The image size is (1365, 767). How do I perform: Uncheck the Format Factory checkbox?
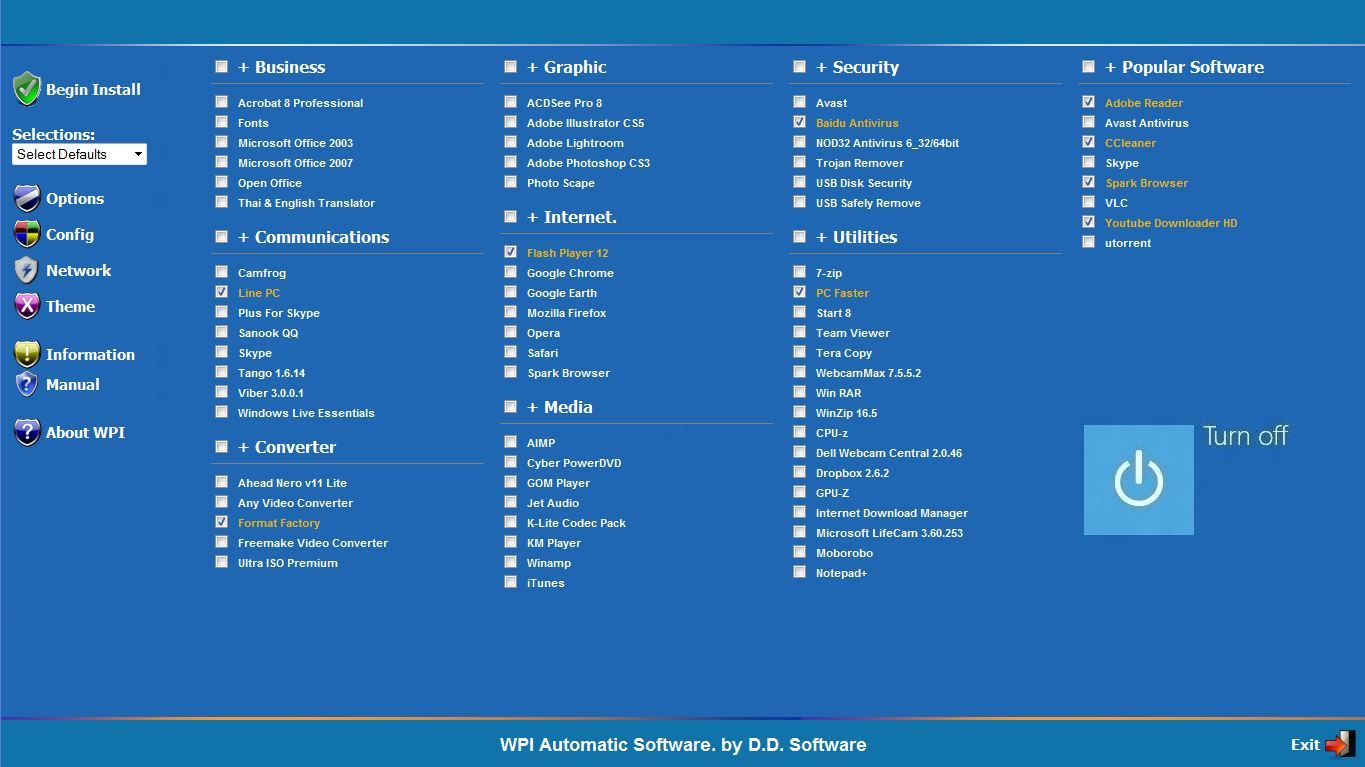[x=222, y=522]
